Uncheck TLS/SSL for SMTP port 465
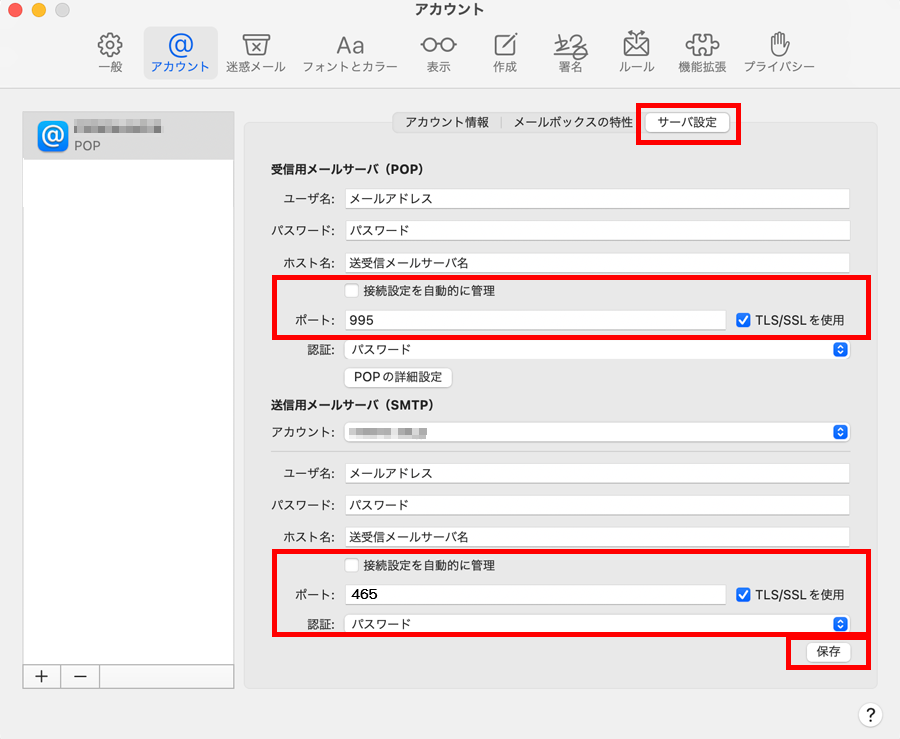 coord(743,594)
